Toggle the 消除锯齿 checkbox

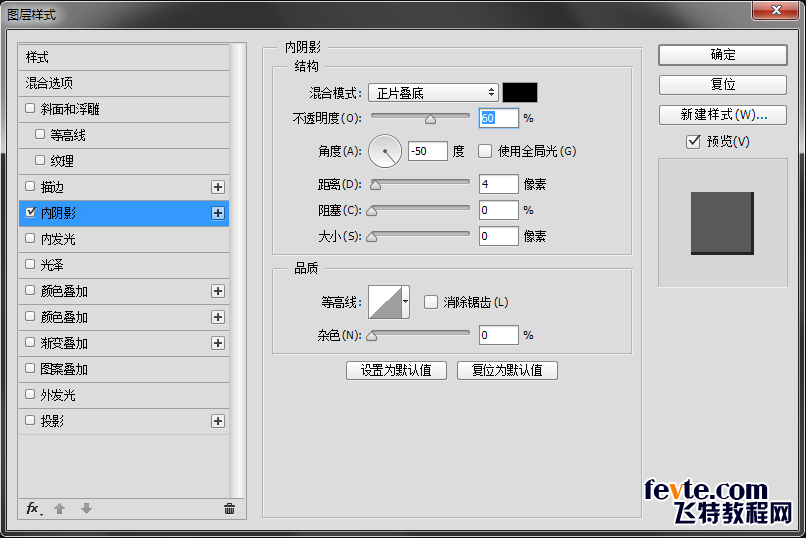point(431,302)
